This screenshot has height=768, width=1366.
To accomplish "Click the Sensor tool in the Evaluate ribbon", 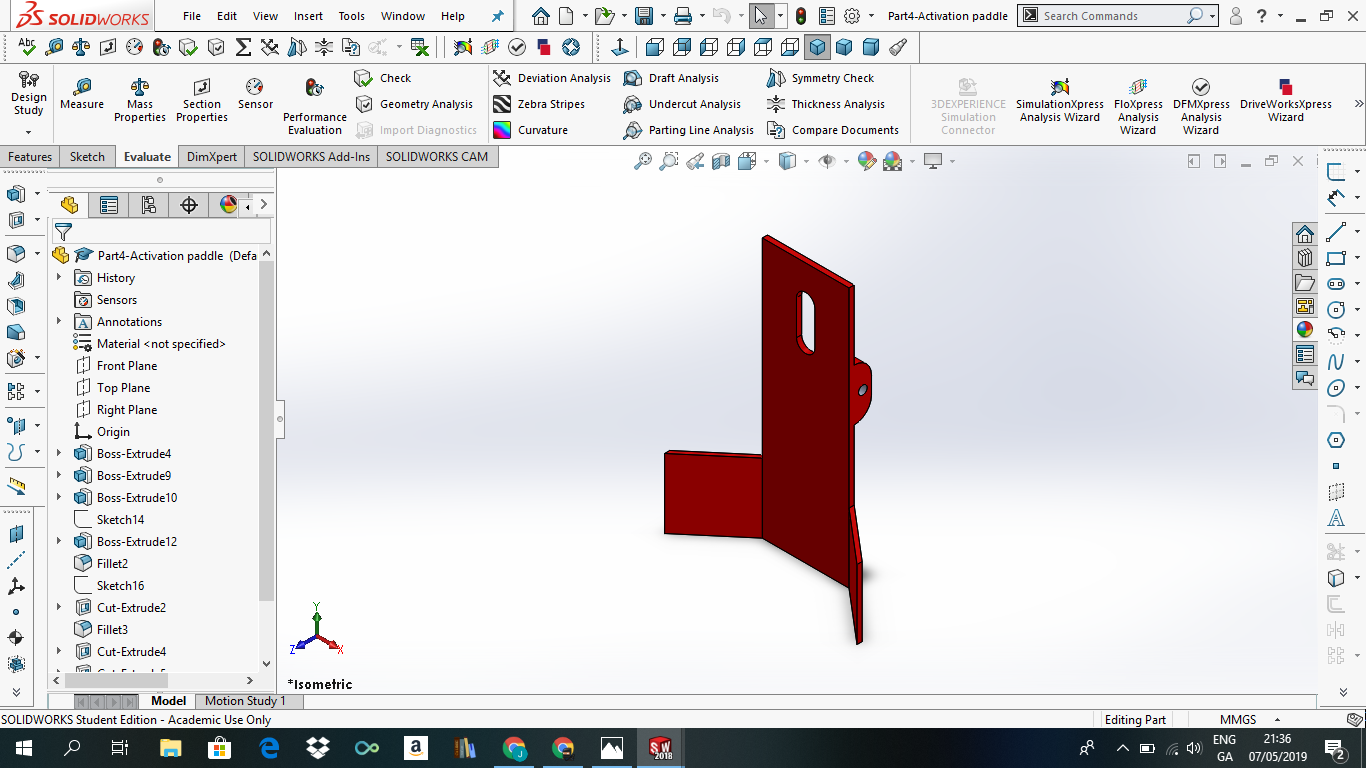I will (255, 95).
